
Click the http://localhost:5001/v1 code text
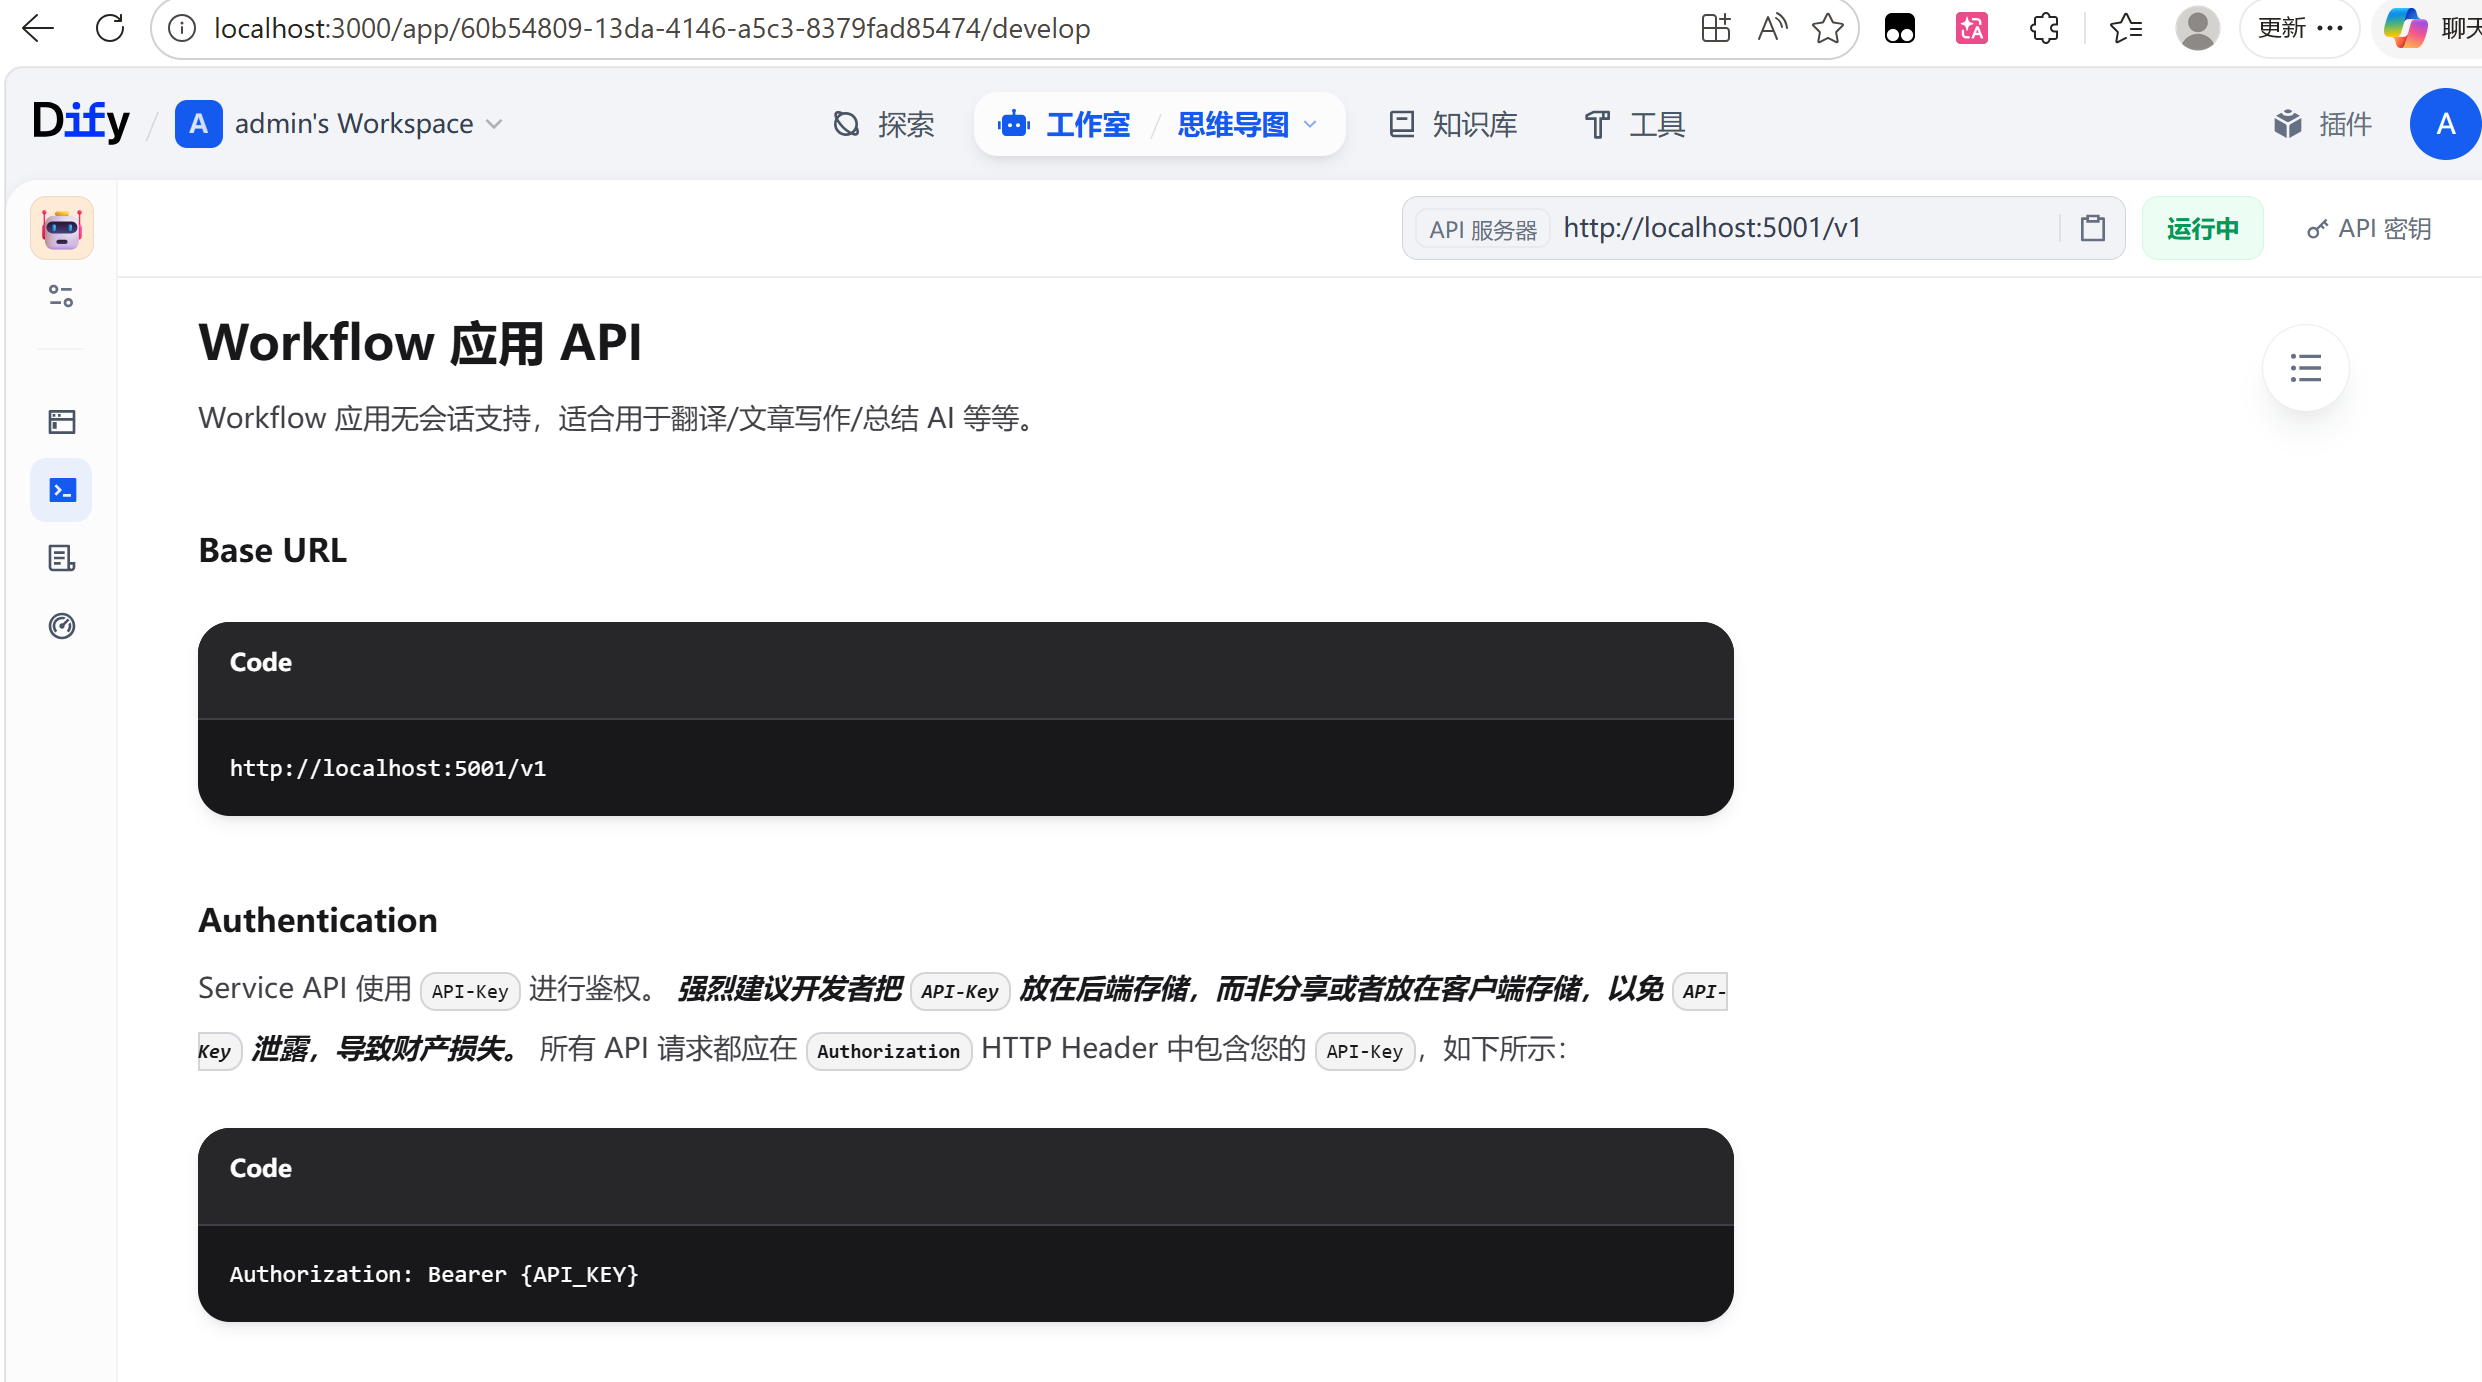[x=388, y=768]
